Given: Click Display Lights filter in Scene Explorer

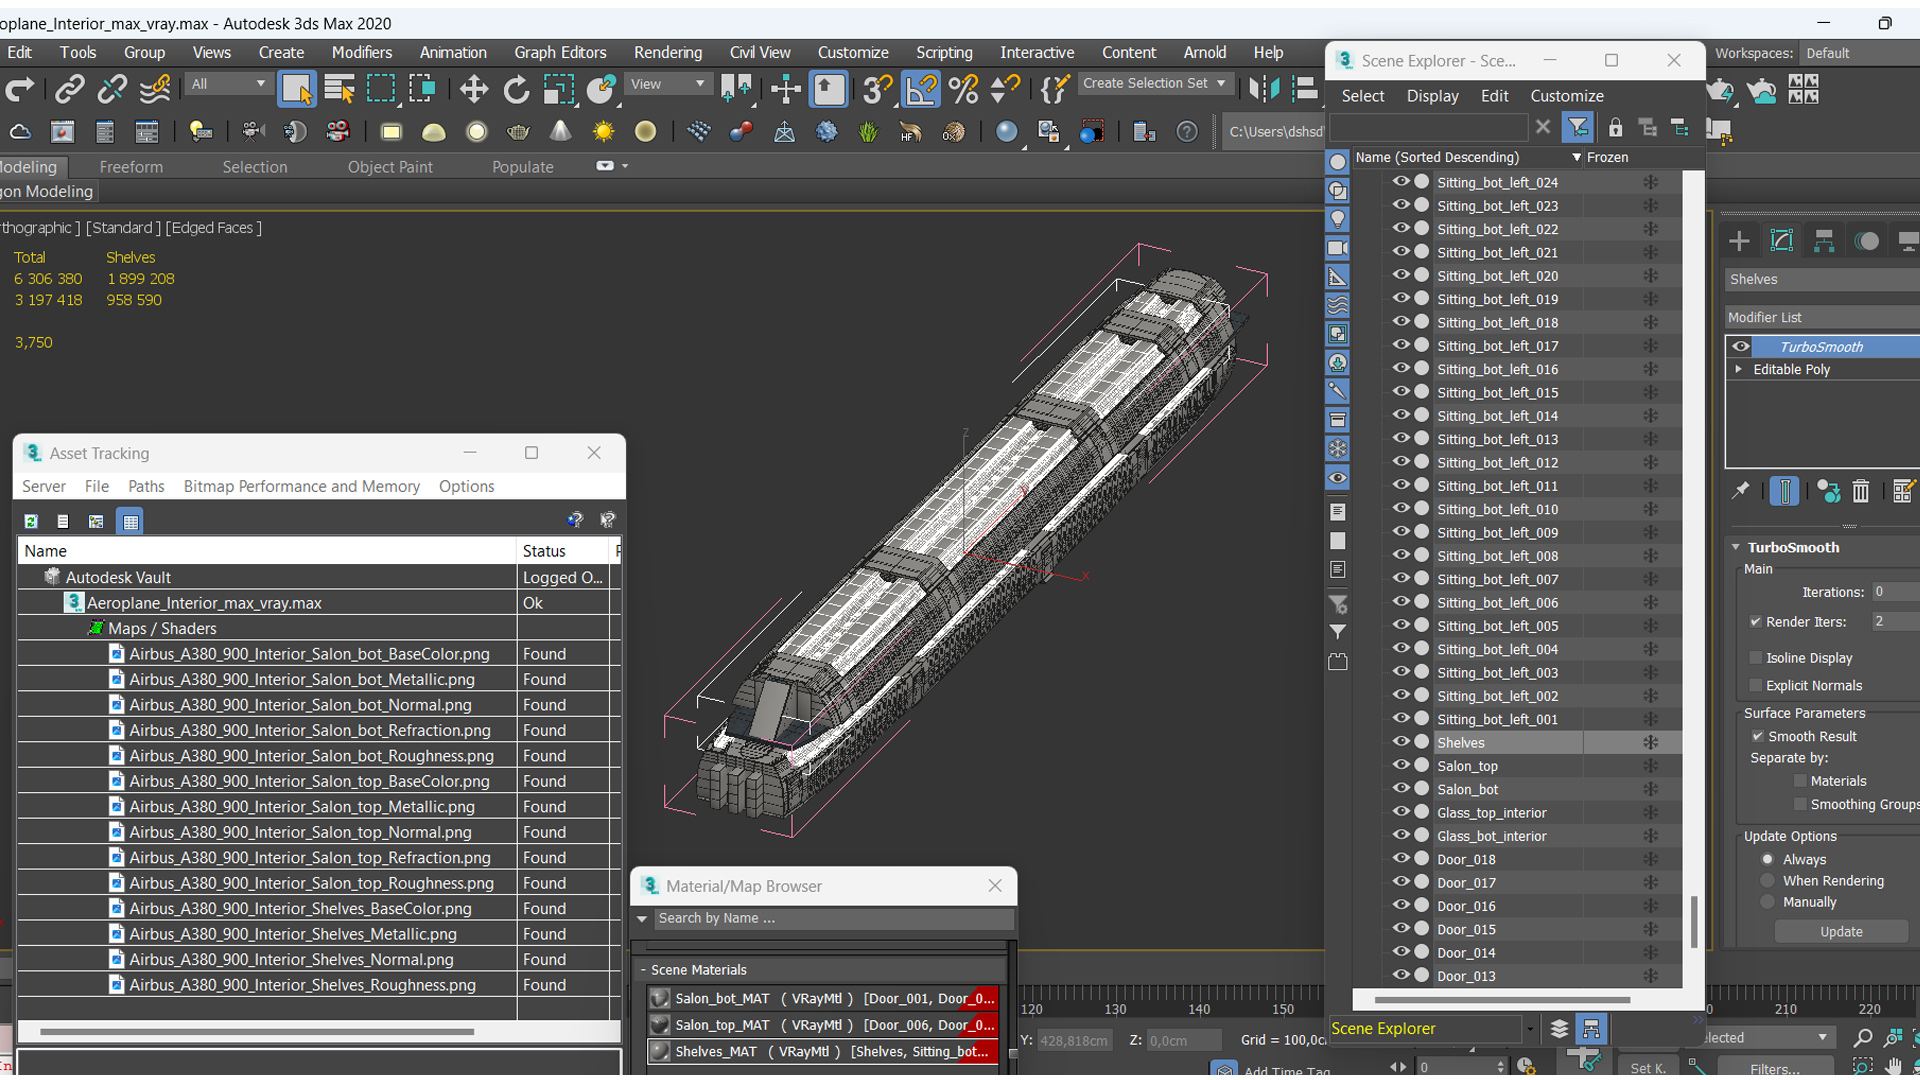Looking at the screenshot, I should [x=1337, y=219].
